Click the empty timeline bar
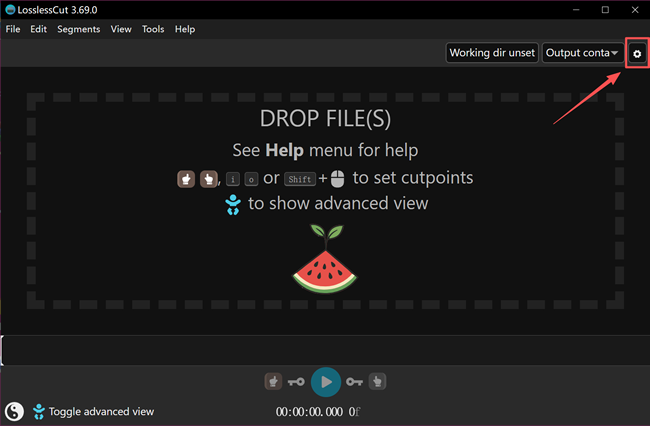 point(325,350)
